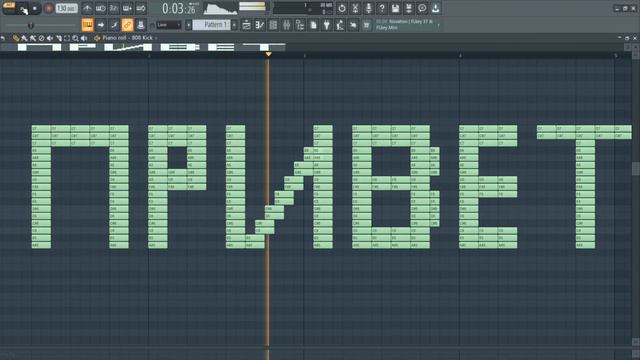Open the audio editor scissors icon
This screenshot has width=640, height=360.
click(355, 8)
